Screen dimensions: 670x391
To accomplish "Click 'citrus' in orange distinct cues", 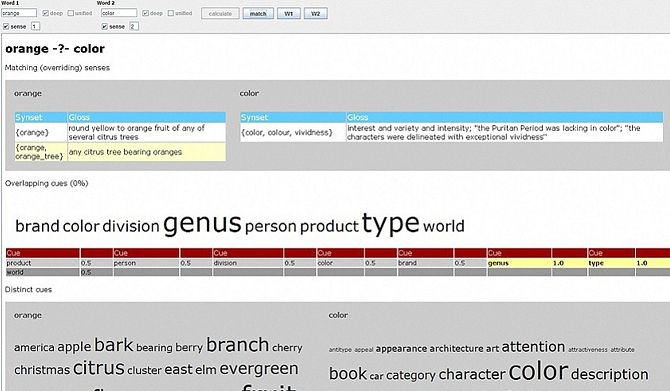I will [x=99, y=368].
